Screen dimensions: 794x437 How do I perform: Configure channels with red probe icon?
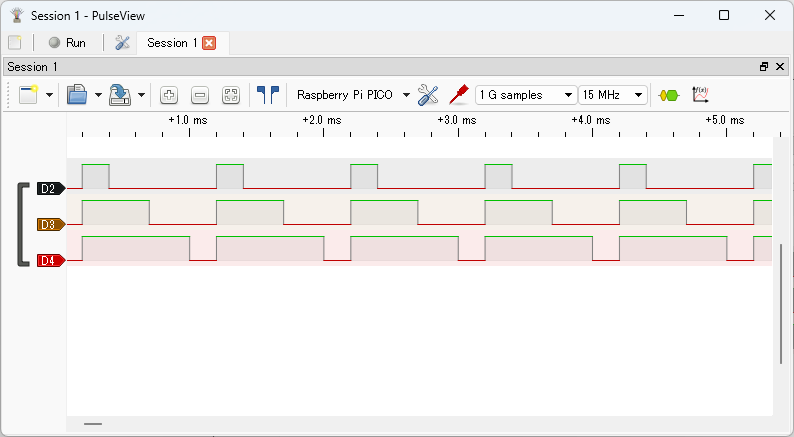(x=459, y=95)
